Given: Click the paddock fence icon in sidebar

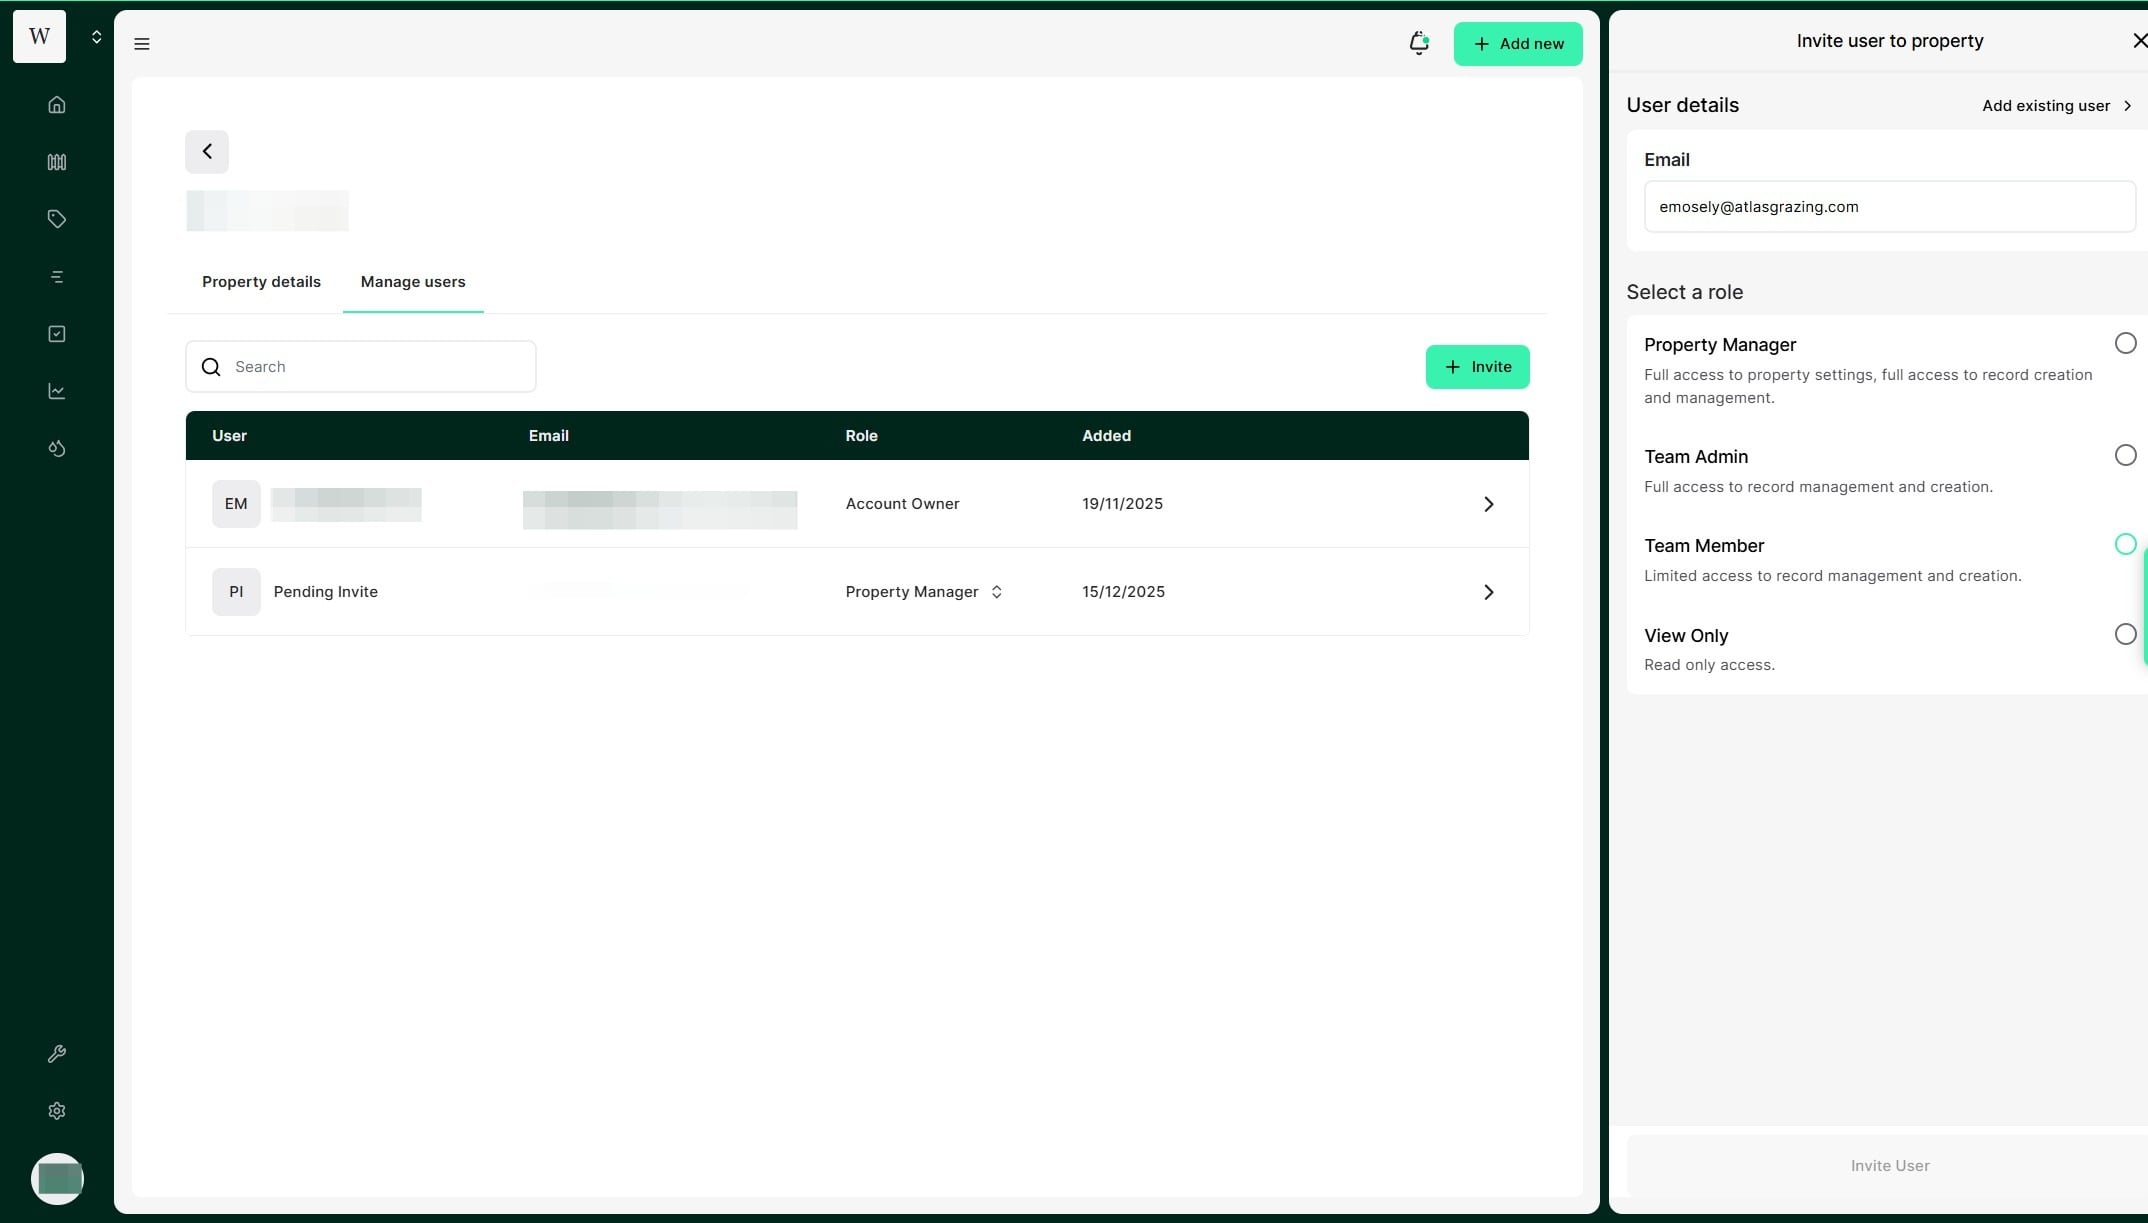Looking at the screenshot, I should (57, 162).
